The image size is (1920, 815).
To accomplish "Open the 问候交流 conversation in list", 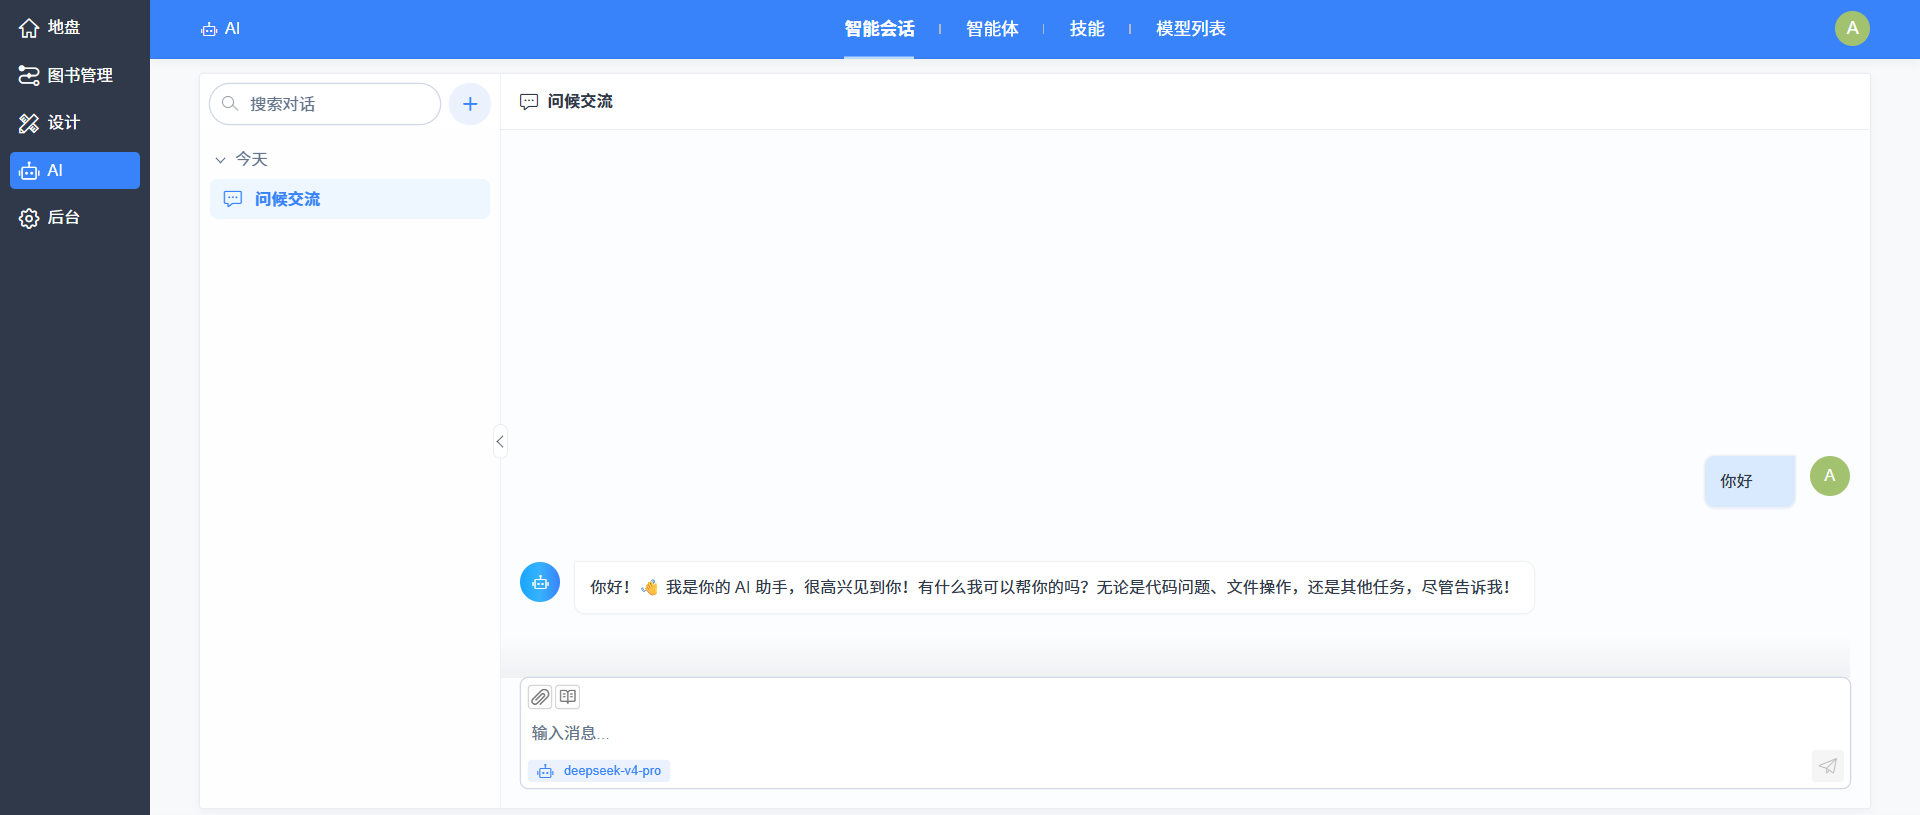I will 350,199.
